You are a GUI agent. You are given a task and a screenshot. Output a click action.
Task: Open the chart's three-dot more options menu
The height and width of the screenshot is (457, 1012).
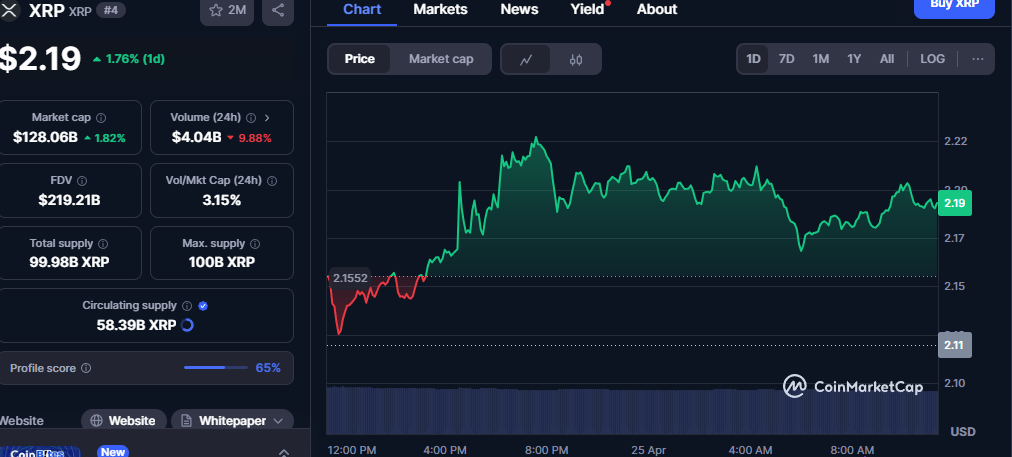[978, 59]
